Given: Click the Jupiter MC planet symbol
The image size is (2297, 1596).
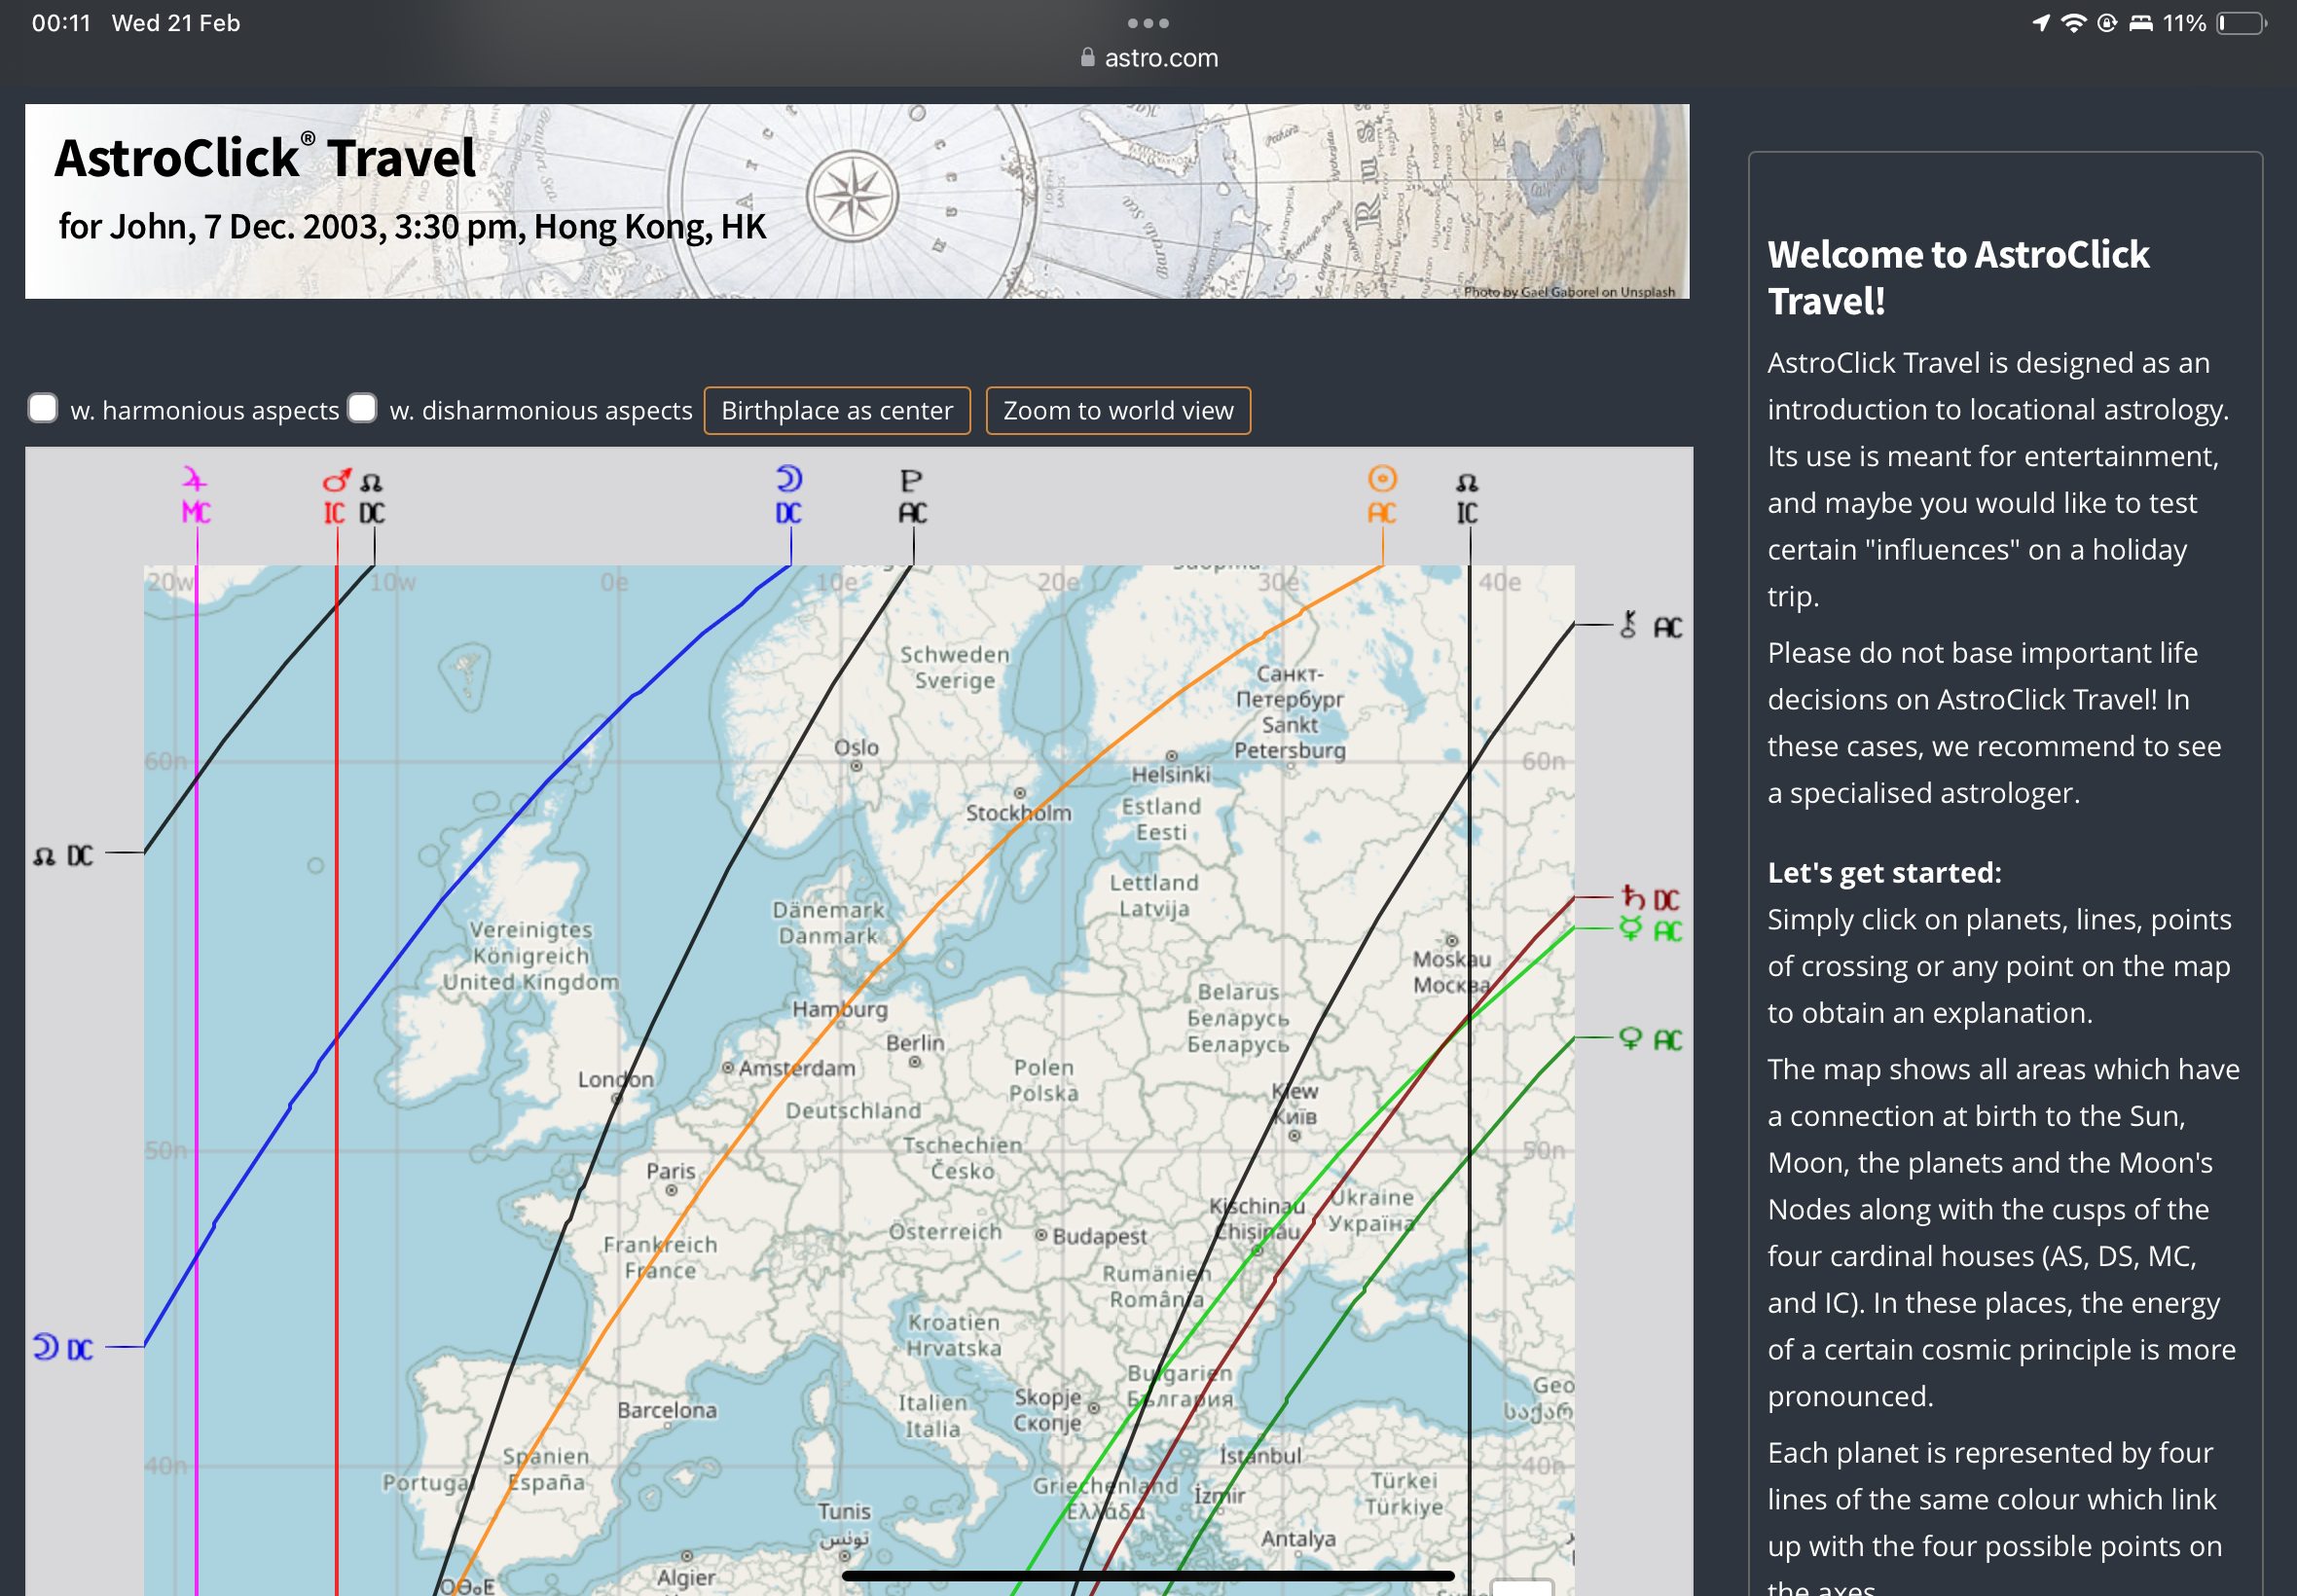Looking at the screenshot, I should [195, 481].
